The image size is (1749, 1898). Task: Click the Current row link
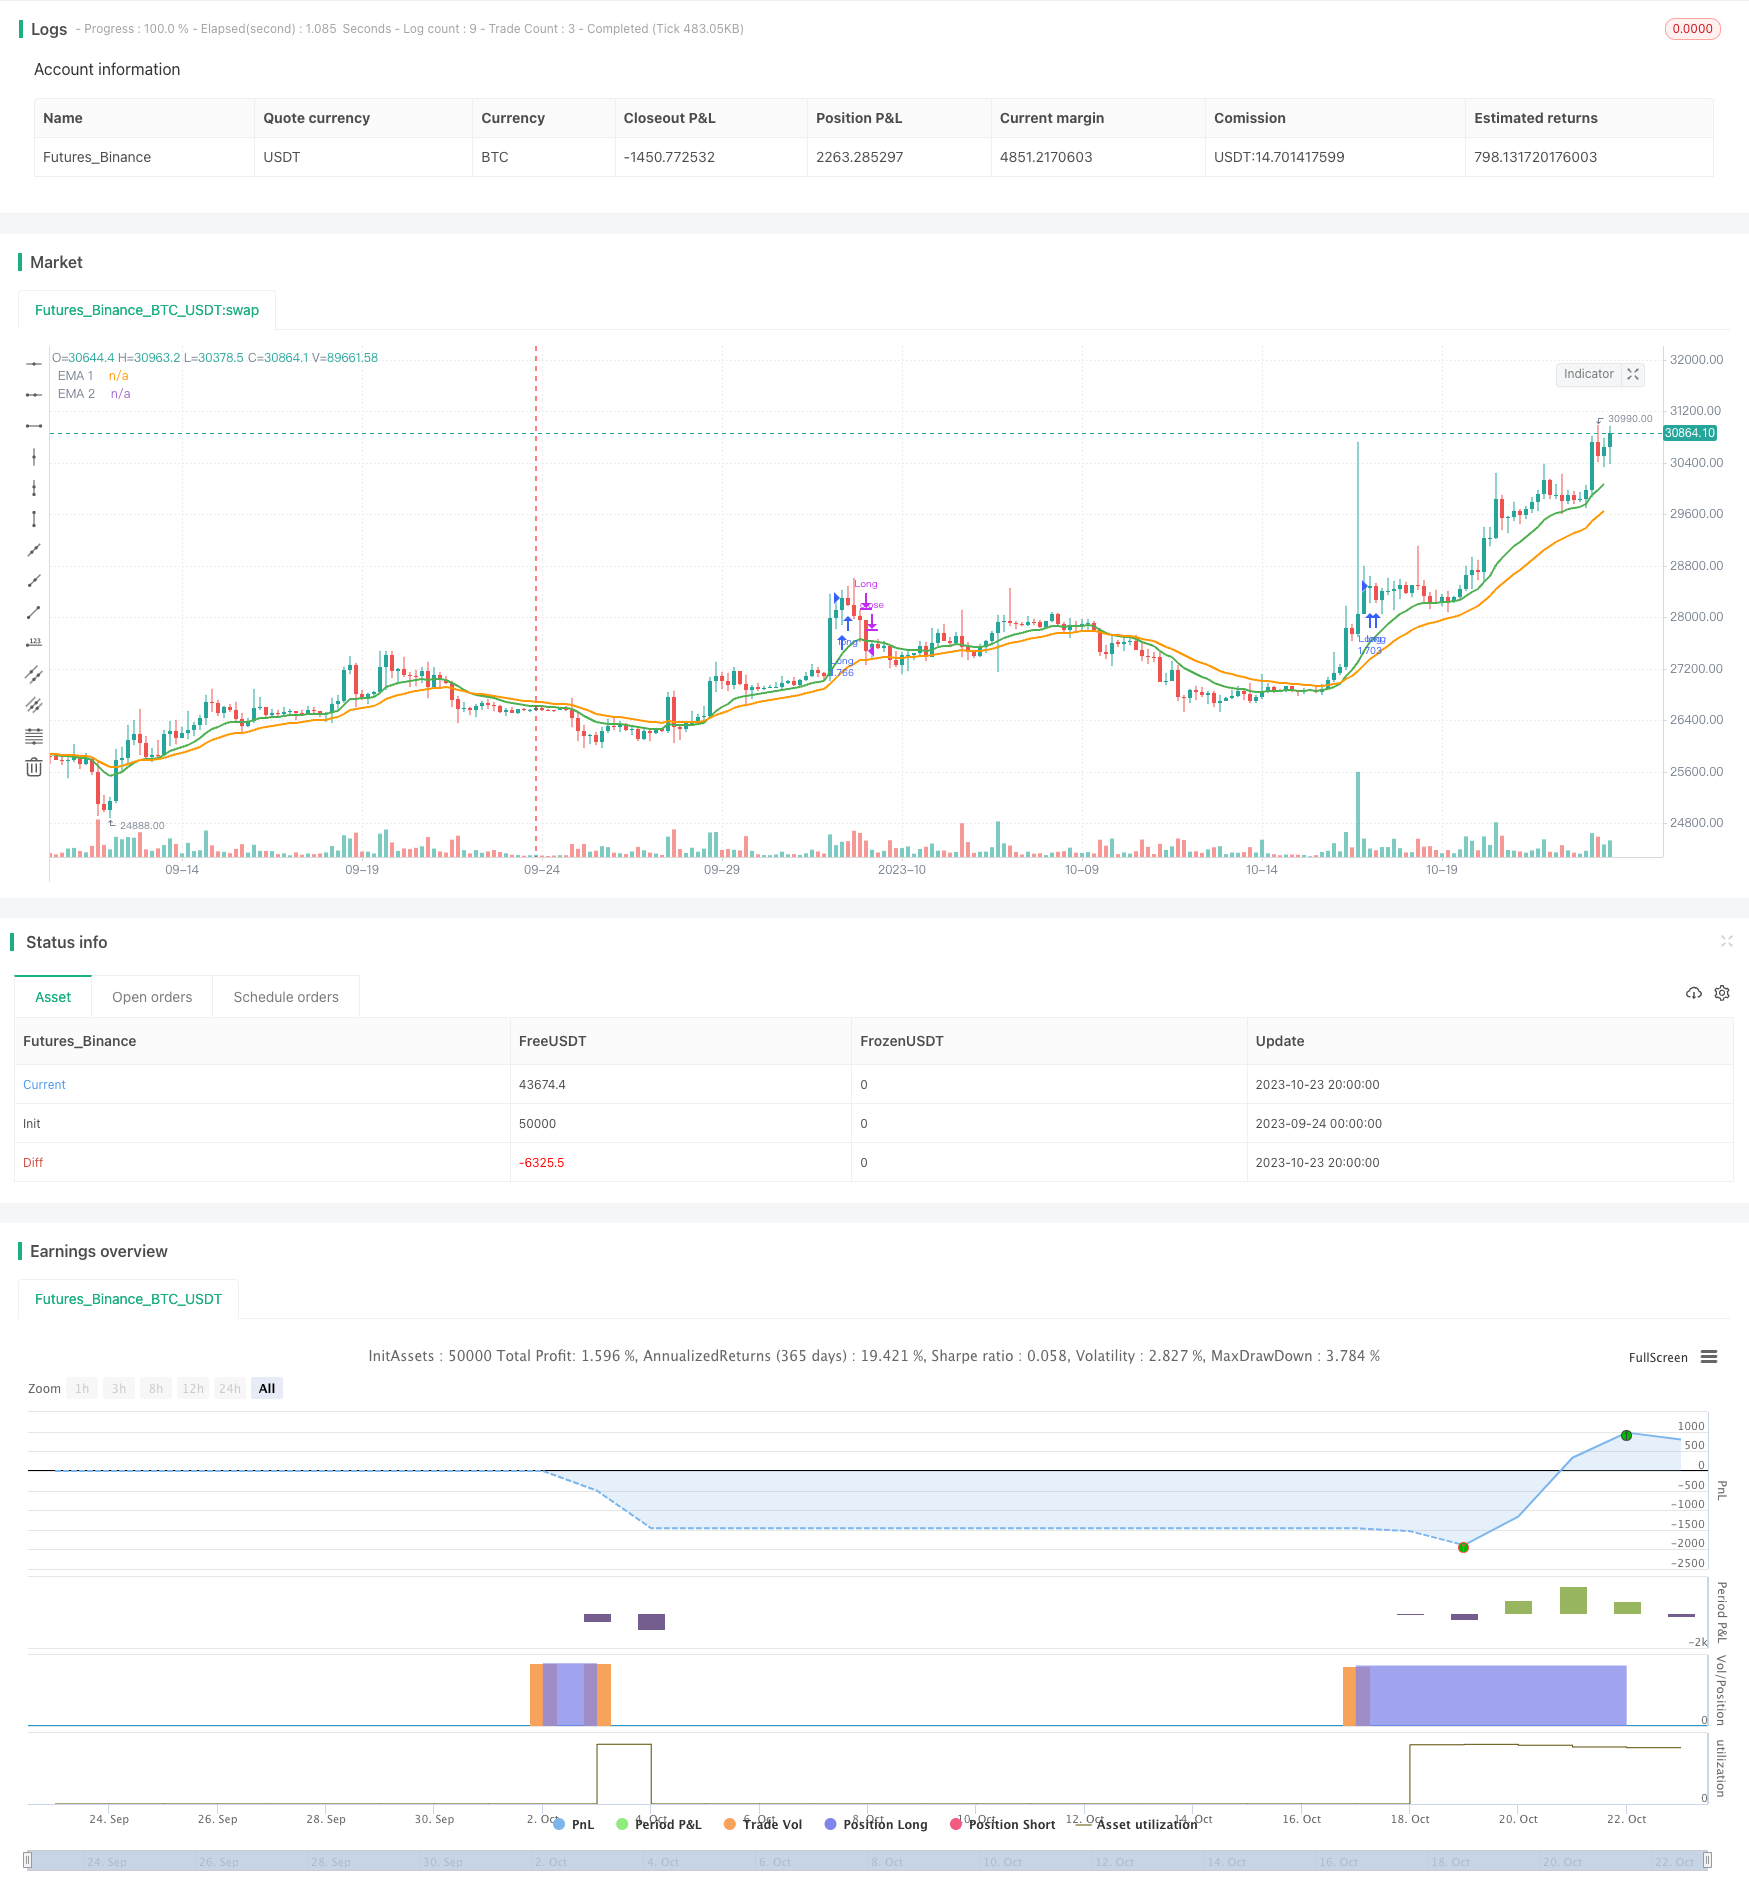click(44, 1084)
